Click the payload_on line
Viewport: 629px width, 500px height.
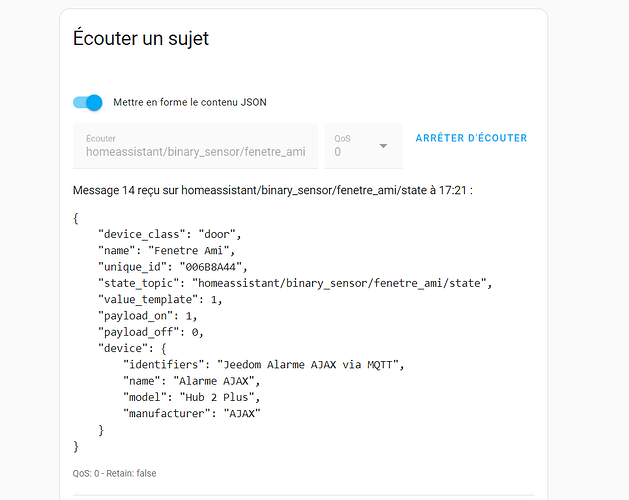tap(146, 315)
